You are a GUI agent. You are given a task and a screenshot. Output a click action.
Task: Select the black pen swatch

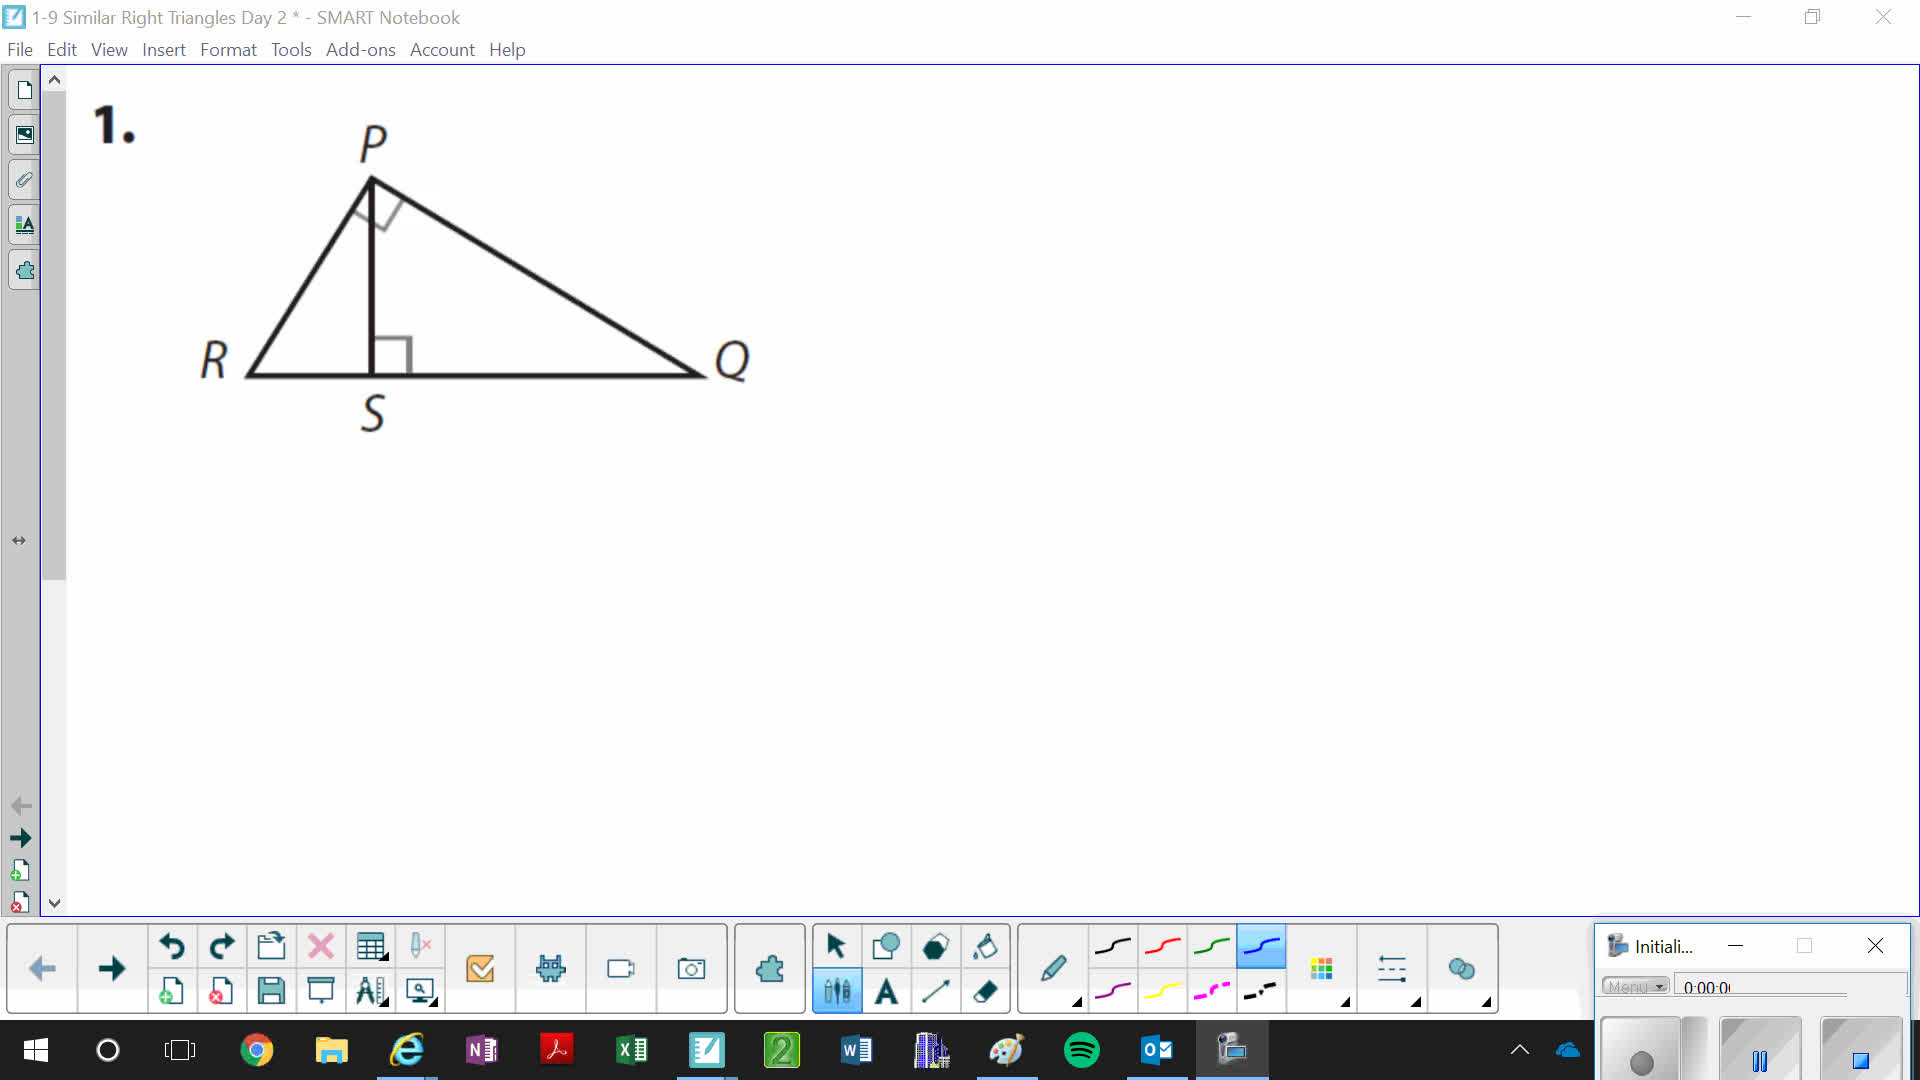click(1113, 945)
